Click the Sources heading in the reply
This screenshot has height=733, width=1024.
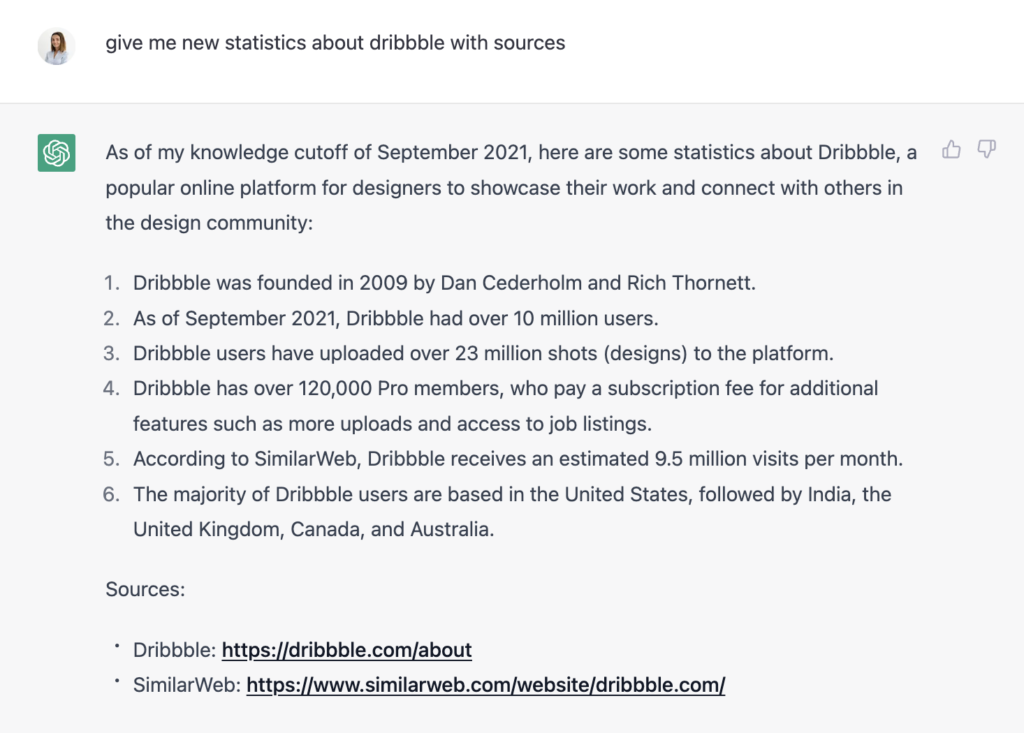point(144,590)
